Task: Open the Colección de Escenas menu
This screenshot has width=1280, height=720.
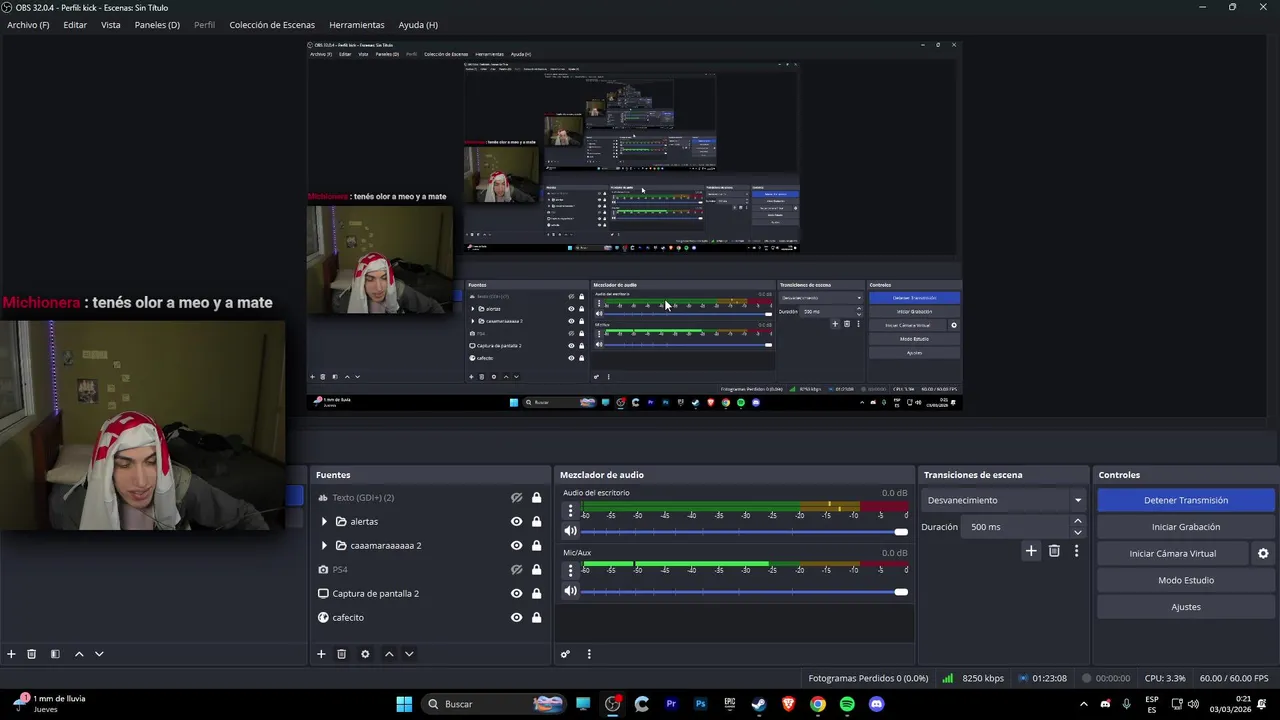Action: coord(272,25)
